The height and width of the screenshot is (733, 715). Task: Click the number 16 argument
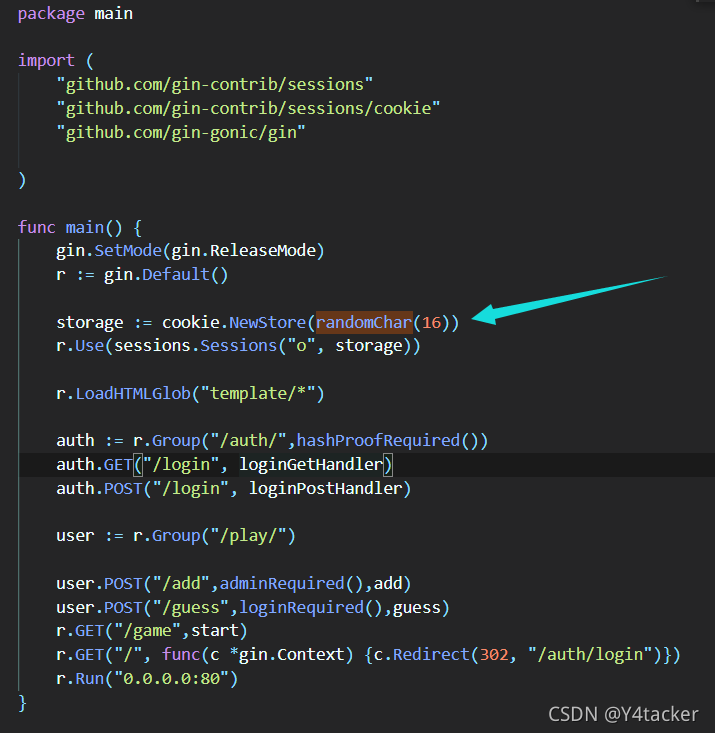(432, 323)
